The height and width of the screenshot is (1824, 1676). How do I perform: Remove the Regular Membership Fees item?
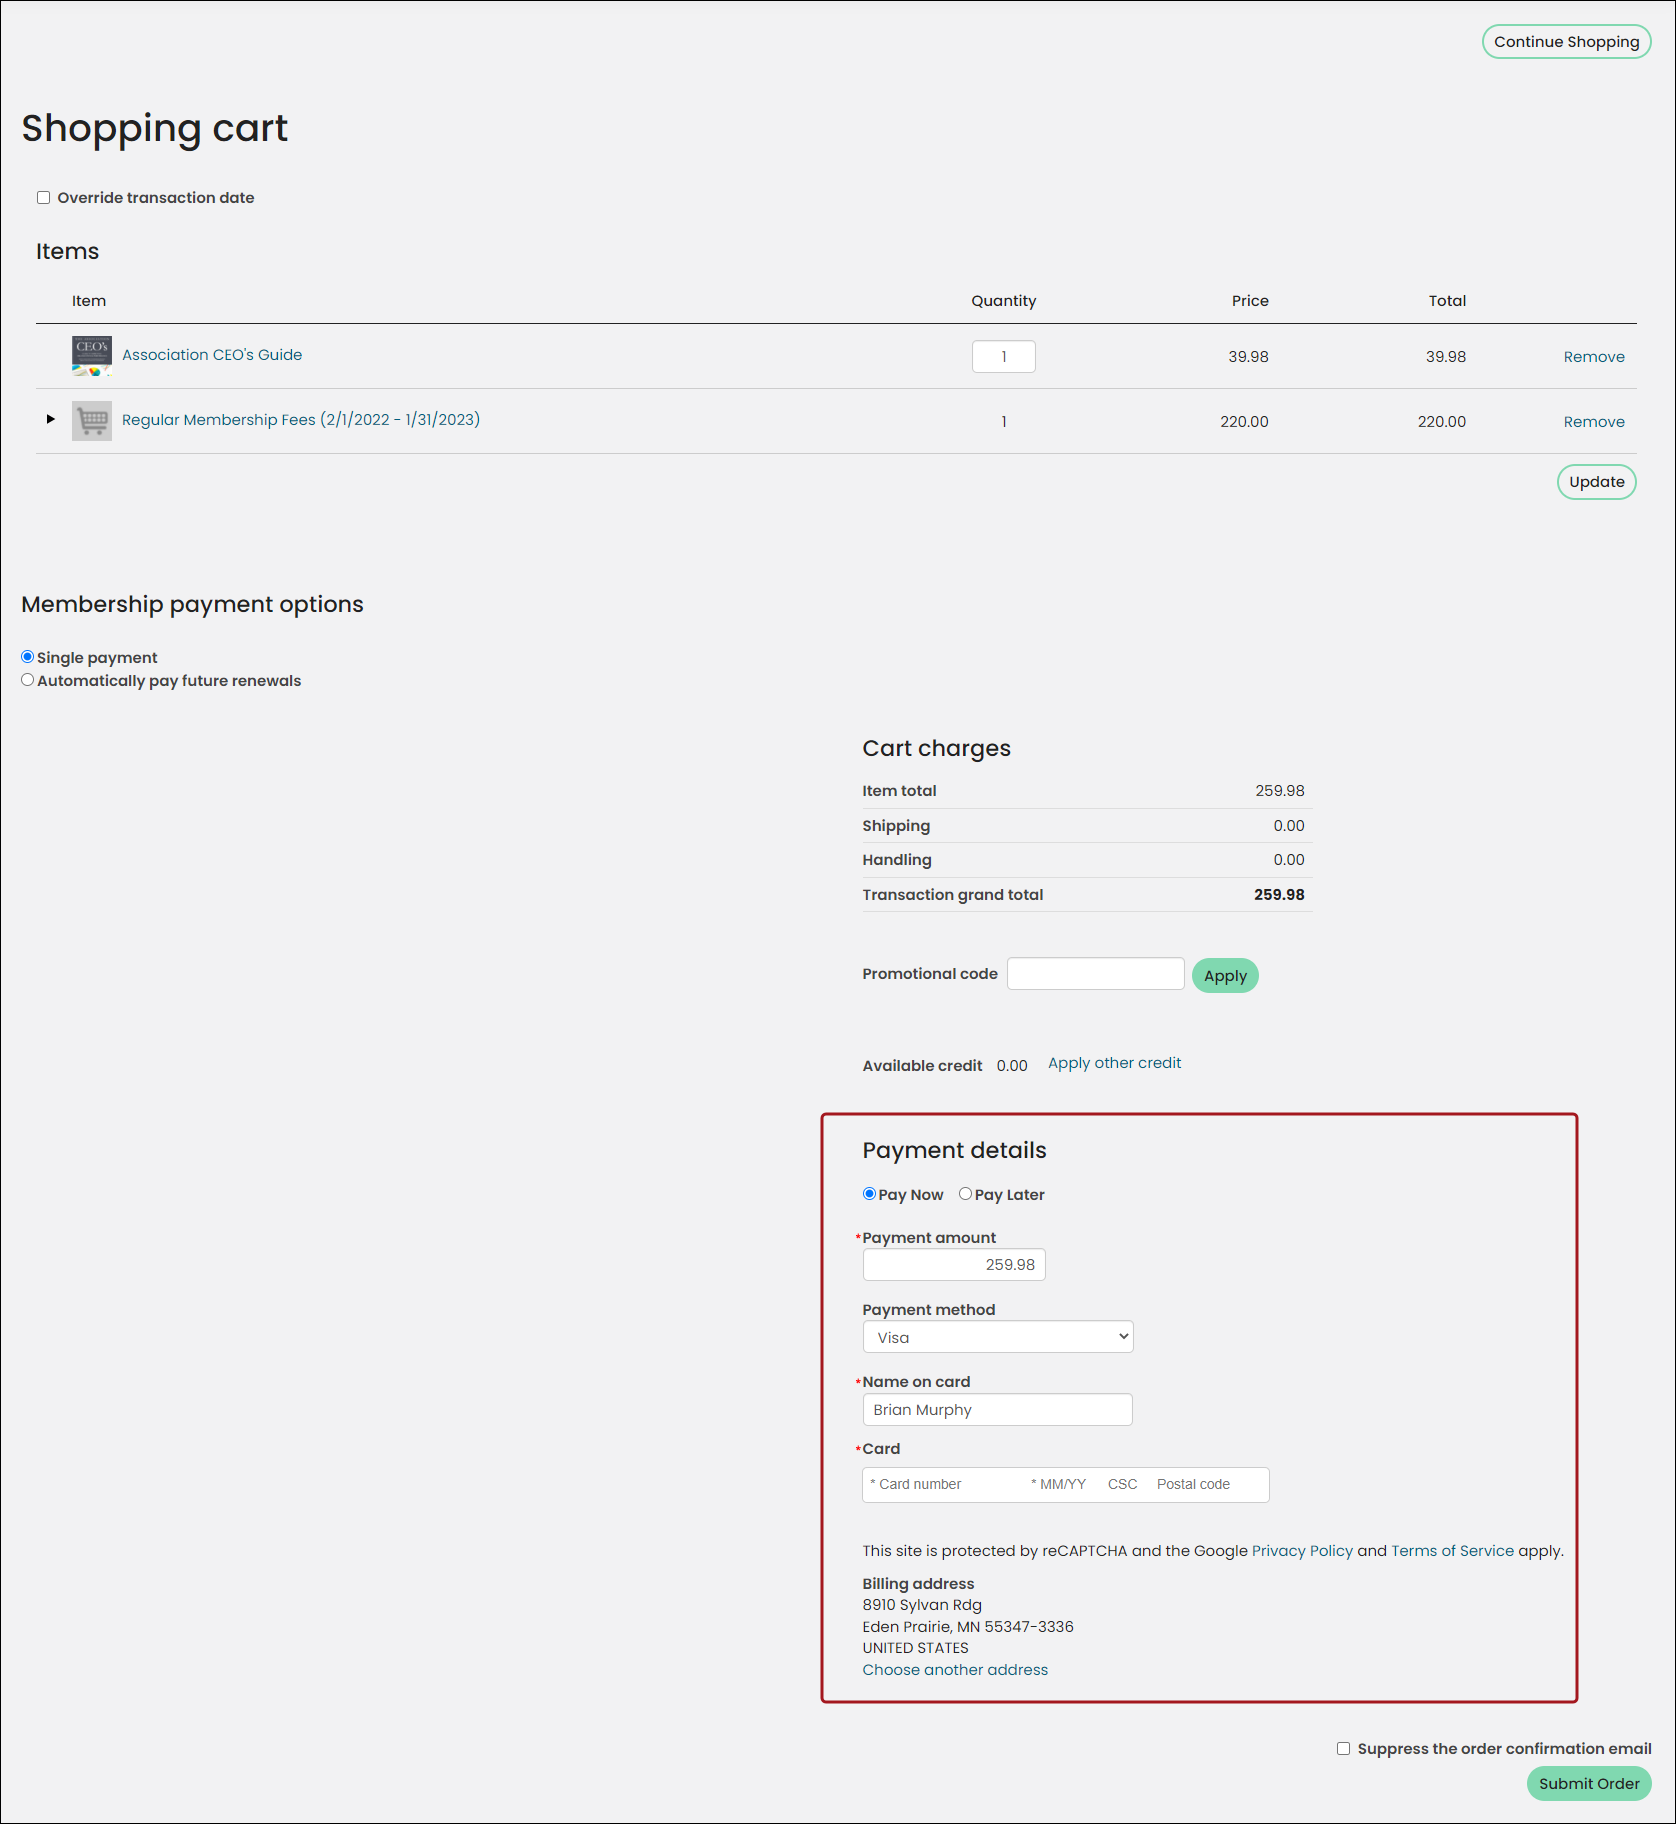1594,422
